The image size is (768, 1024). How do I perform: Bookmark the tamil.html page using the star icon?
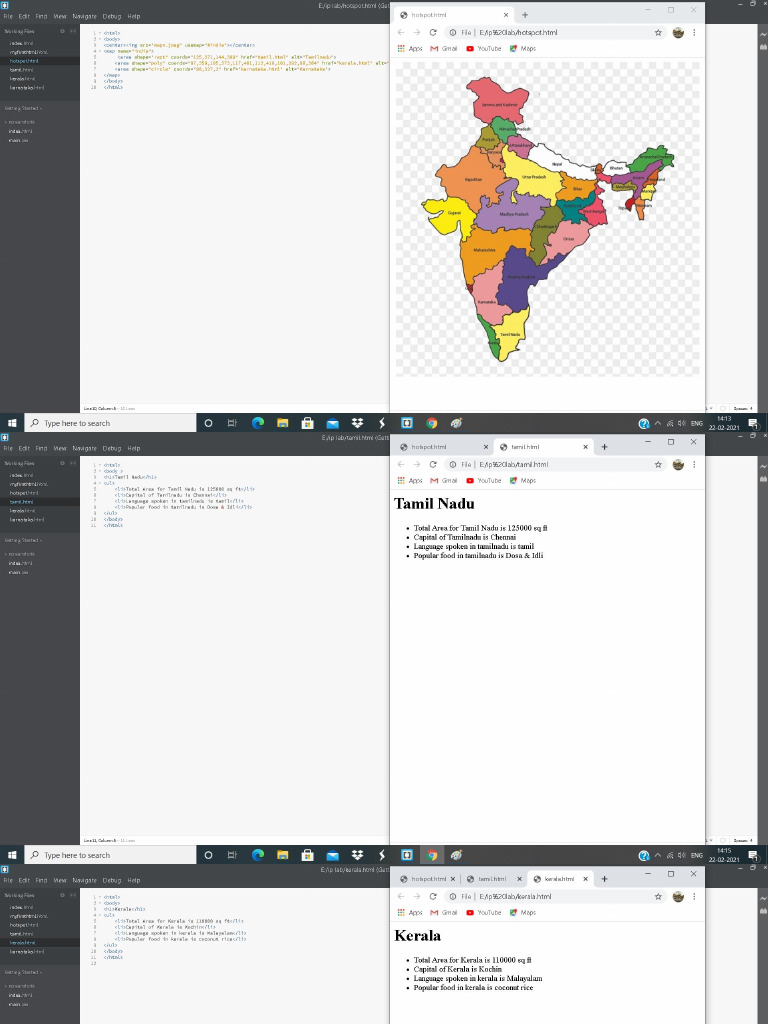[x=658, y=464]
